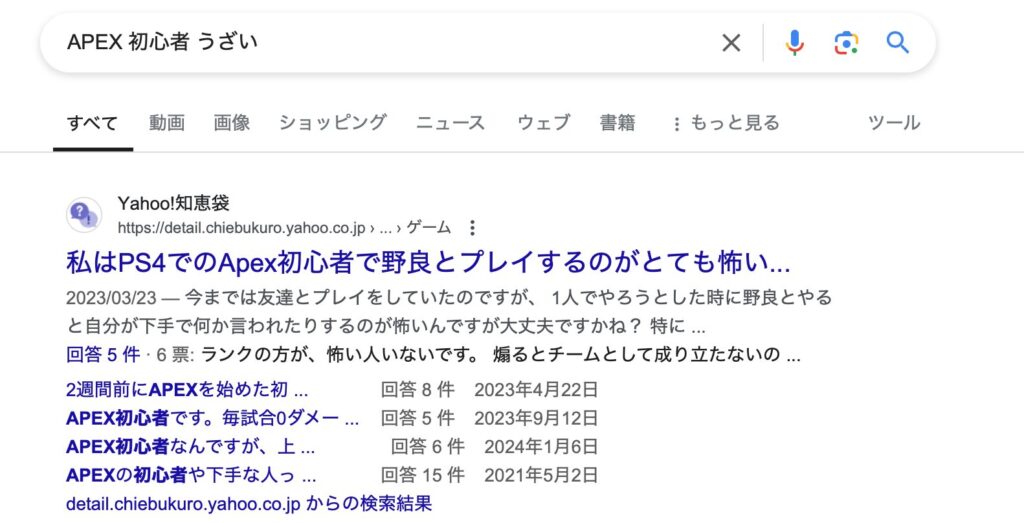Screen dimensions: 1024x523
Task: Click the blue magnifying glass search icon
Action: pos(898,42)
